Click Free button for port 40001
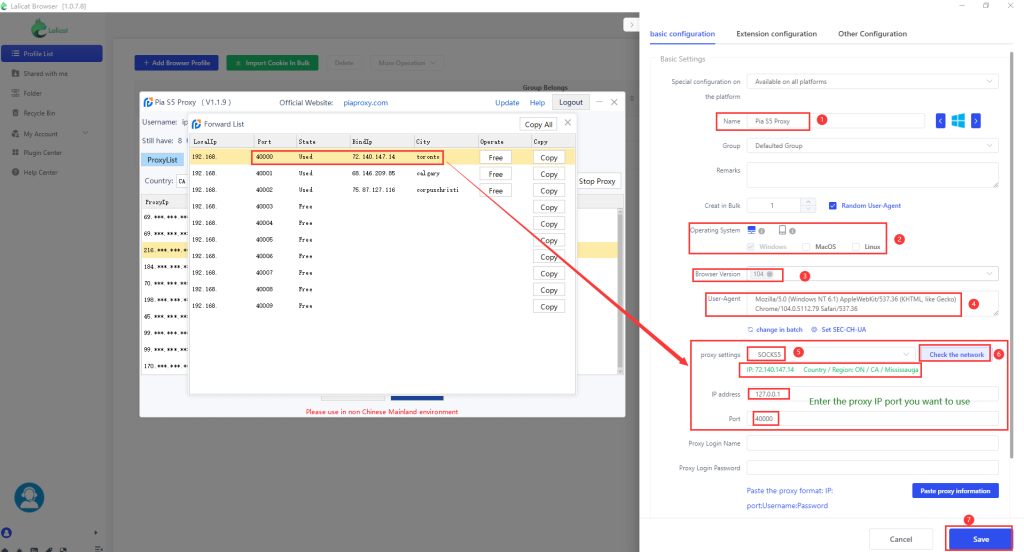 pyautogui.click(x=496, y=174)
